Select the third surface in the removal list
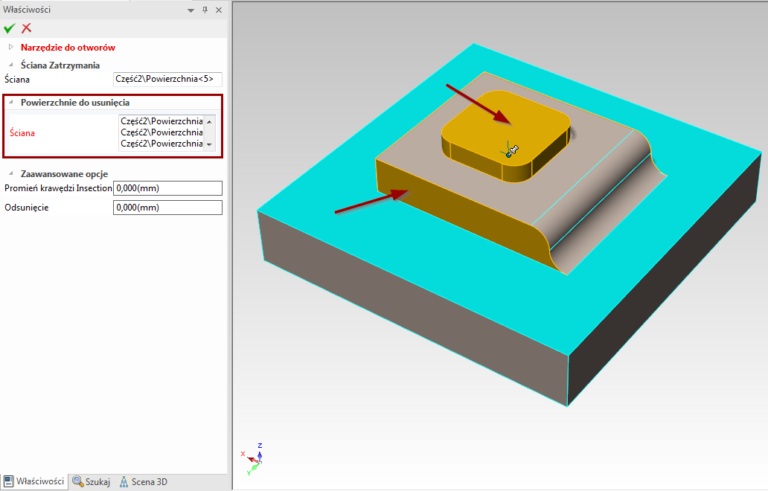Screen dimensions: 768x491 (161, 144)
